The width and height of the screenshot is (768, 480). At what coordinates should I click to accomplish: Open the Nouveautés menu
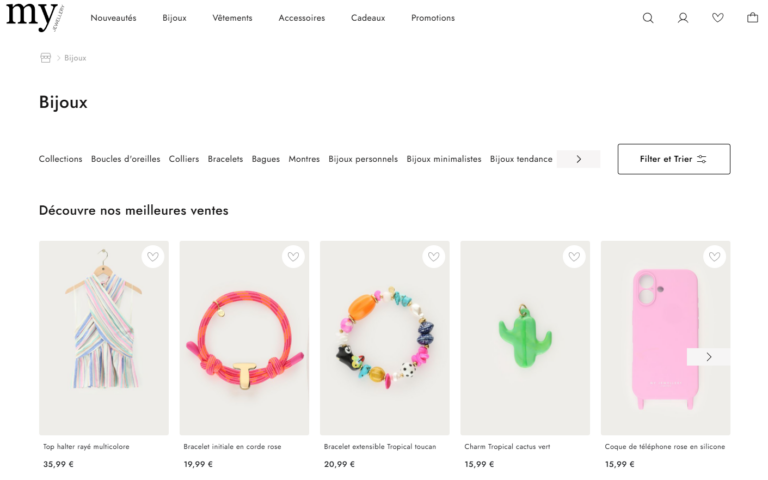[113, 18]
